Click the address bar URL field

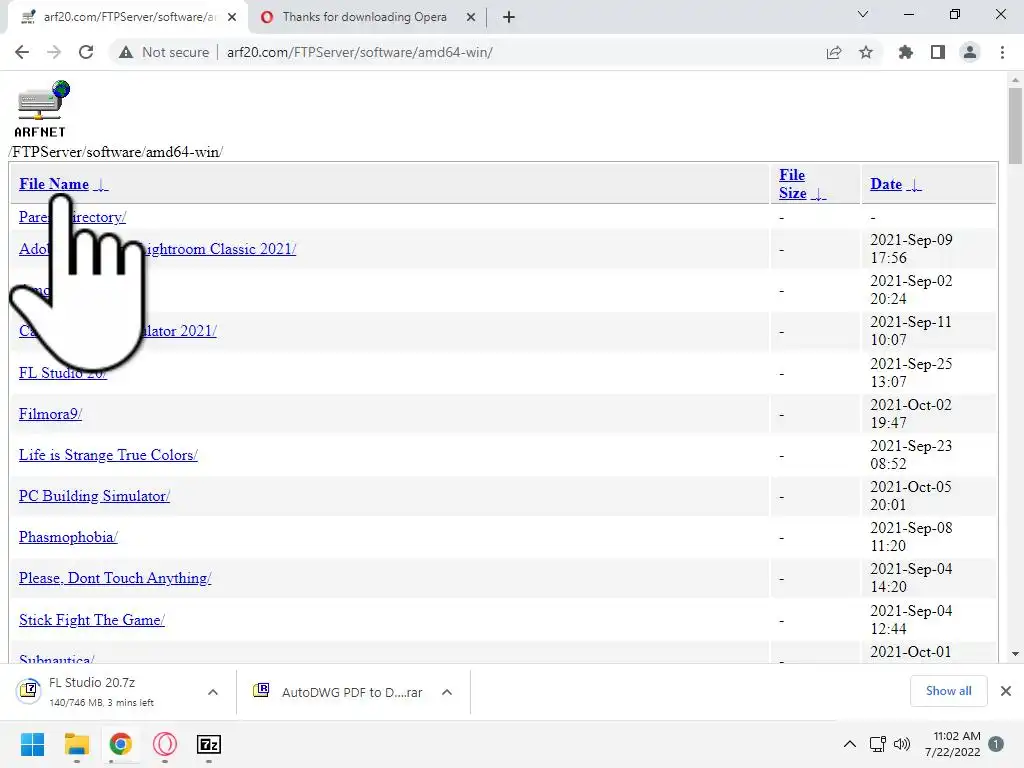coord(359,52)
